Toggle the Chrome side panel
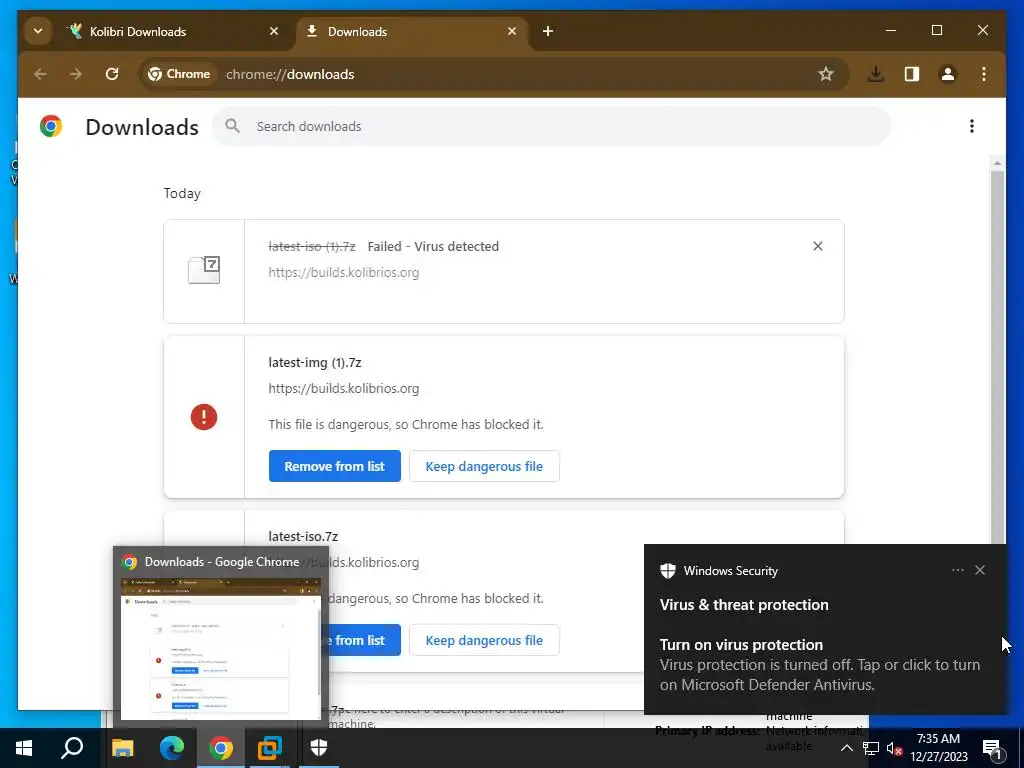Screen dimensions: 1024x768 point(912,74)
